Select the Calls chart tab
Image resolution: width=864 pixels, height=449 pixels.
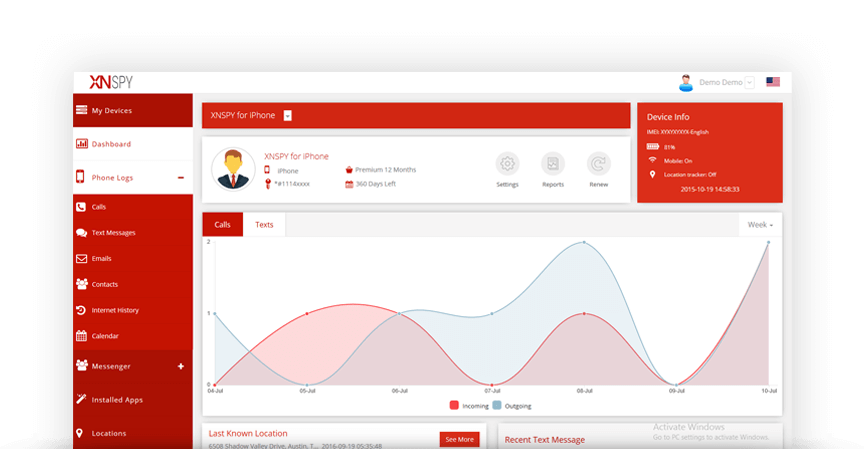(x=222, y=225)
